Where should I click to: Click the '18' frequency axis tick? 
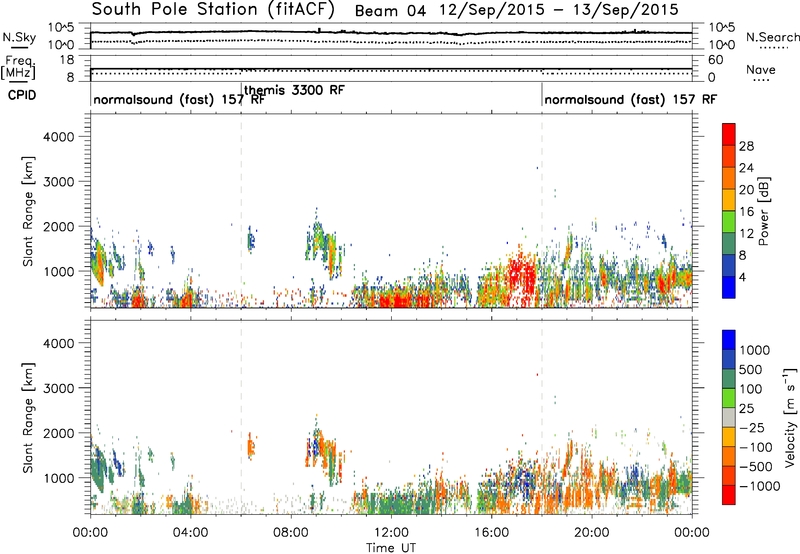pos(67,60)
